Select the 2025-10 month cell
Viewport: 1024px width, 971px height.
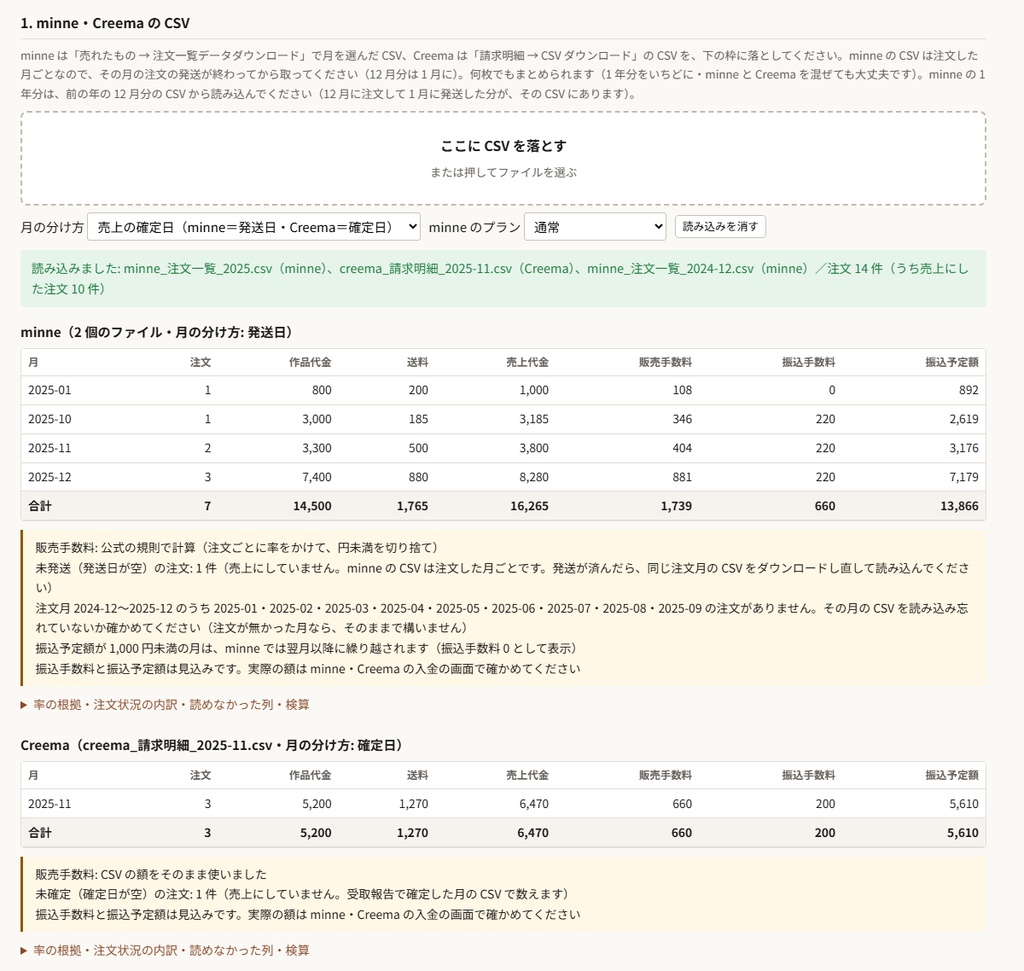pyautogui.click(x=50, y=419)
